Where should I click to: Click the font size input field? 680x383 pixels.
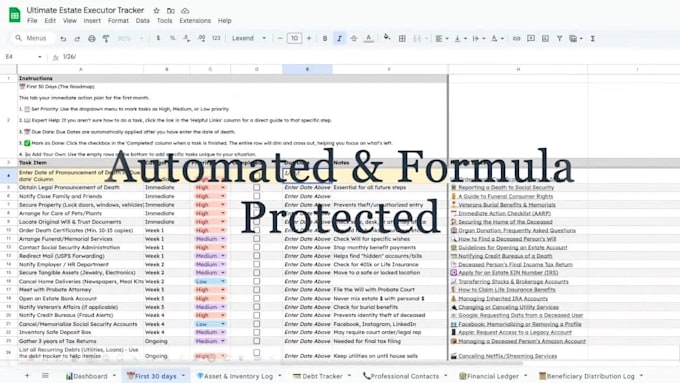[x=294, y=38]
